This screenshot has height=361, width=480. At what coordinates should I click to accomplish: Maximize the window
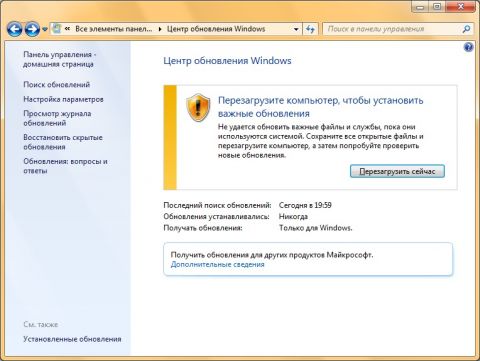coord(438,7)
